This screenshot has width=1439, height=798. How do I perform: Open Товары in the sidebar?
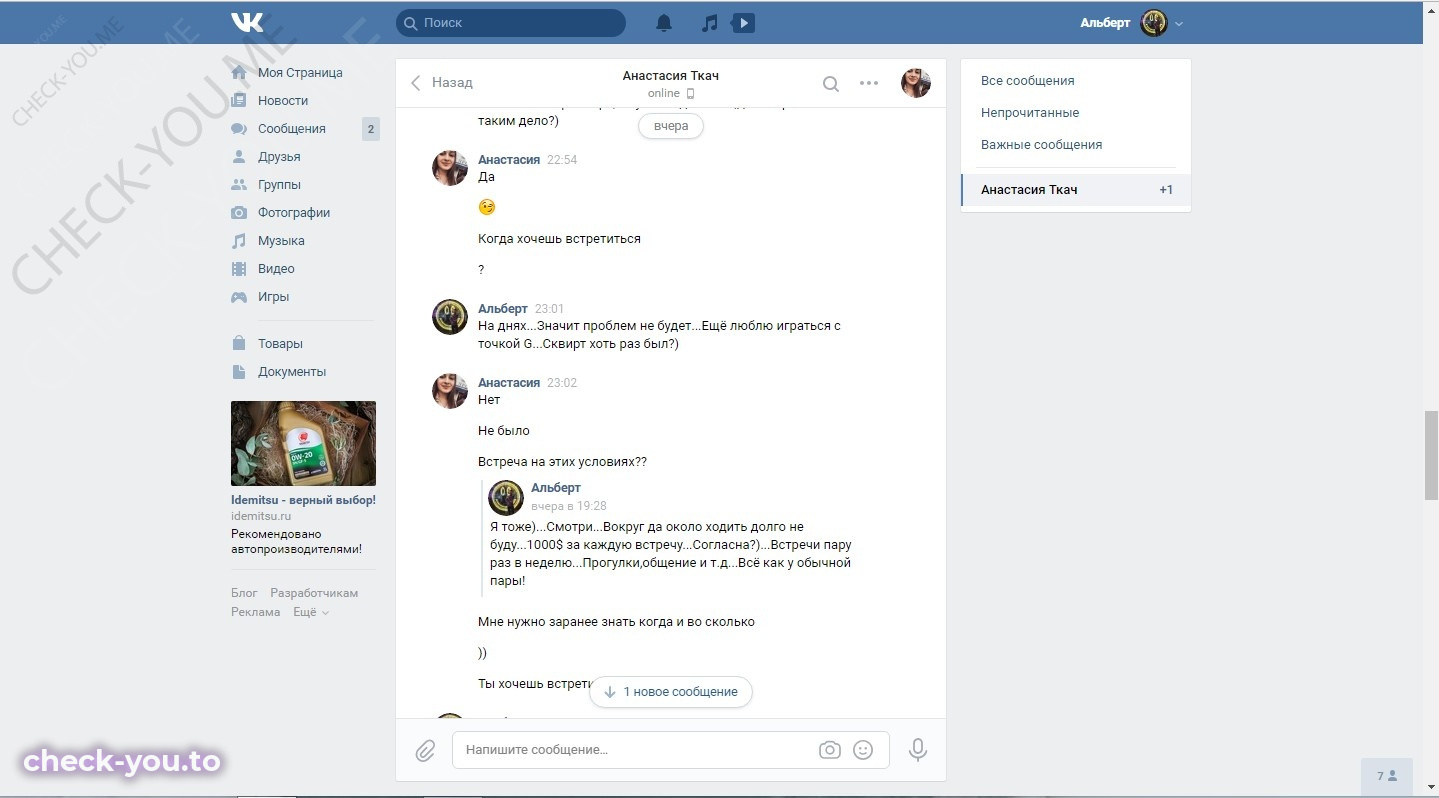pyautogui.click(x=280, y=344)
